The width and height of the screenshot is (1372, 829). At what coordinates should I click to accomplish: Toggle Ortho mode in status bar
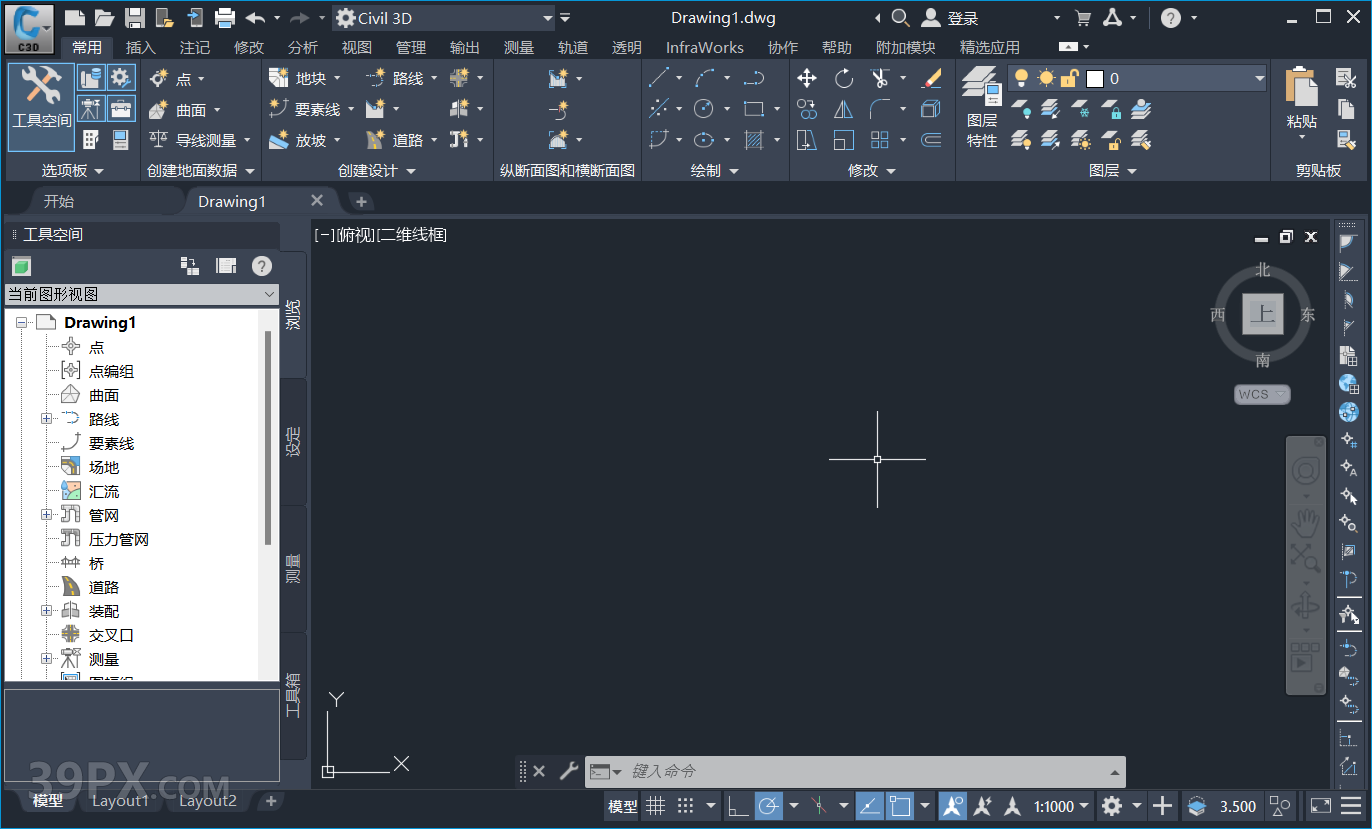coord(738,806)
